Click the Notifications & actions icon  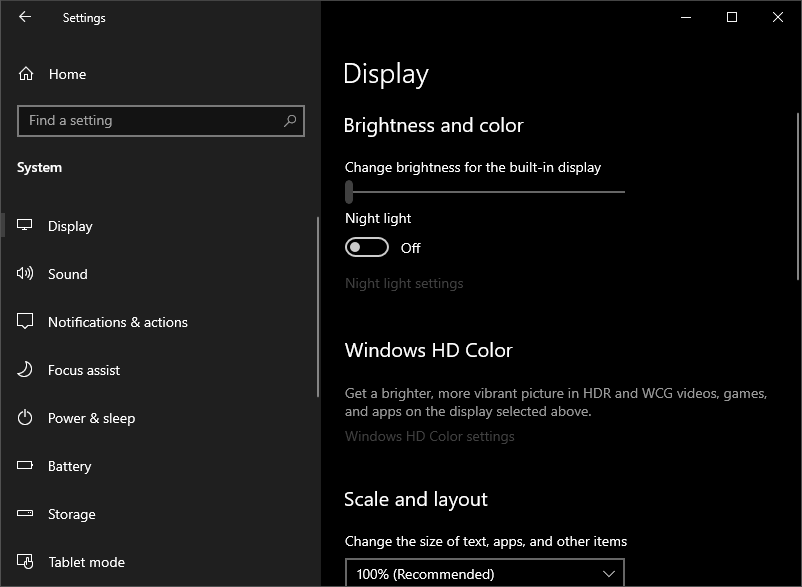[26, 322]
